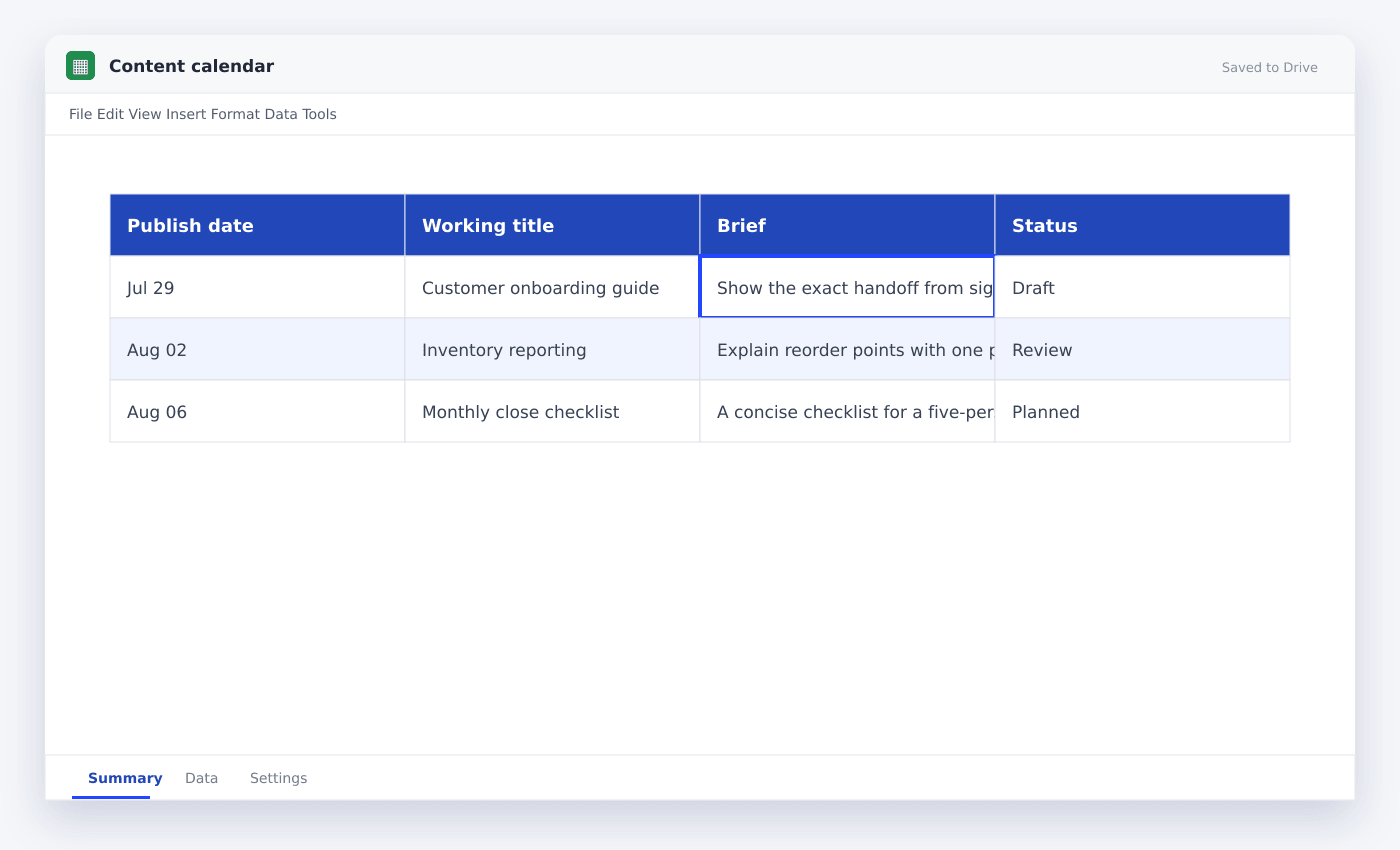Select the Publish date column header

point(257,225)
